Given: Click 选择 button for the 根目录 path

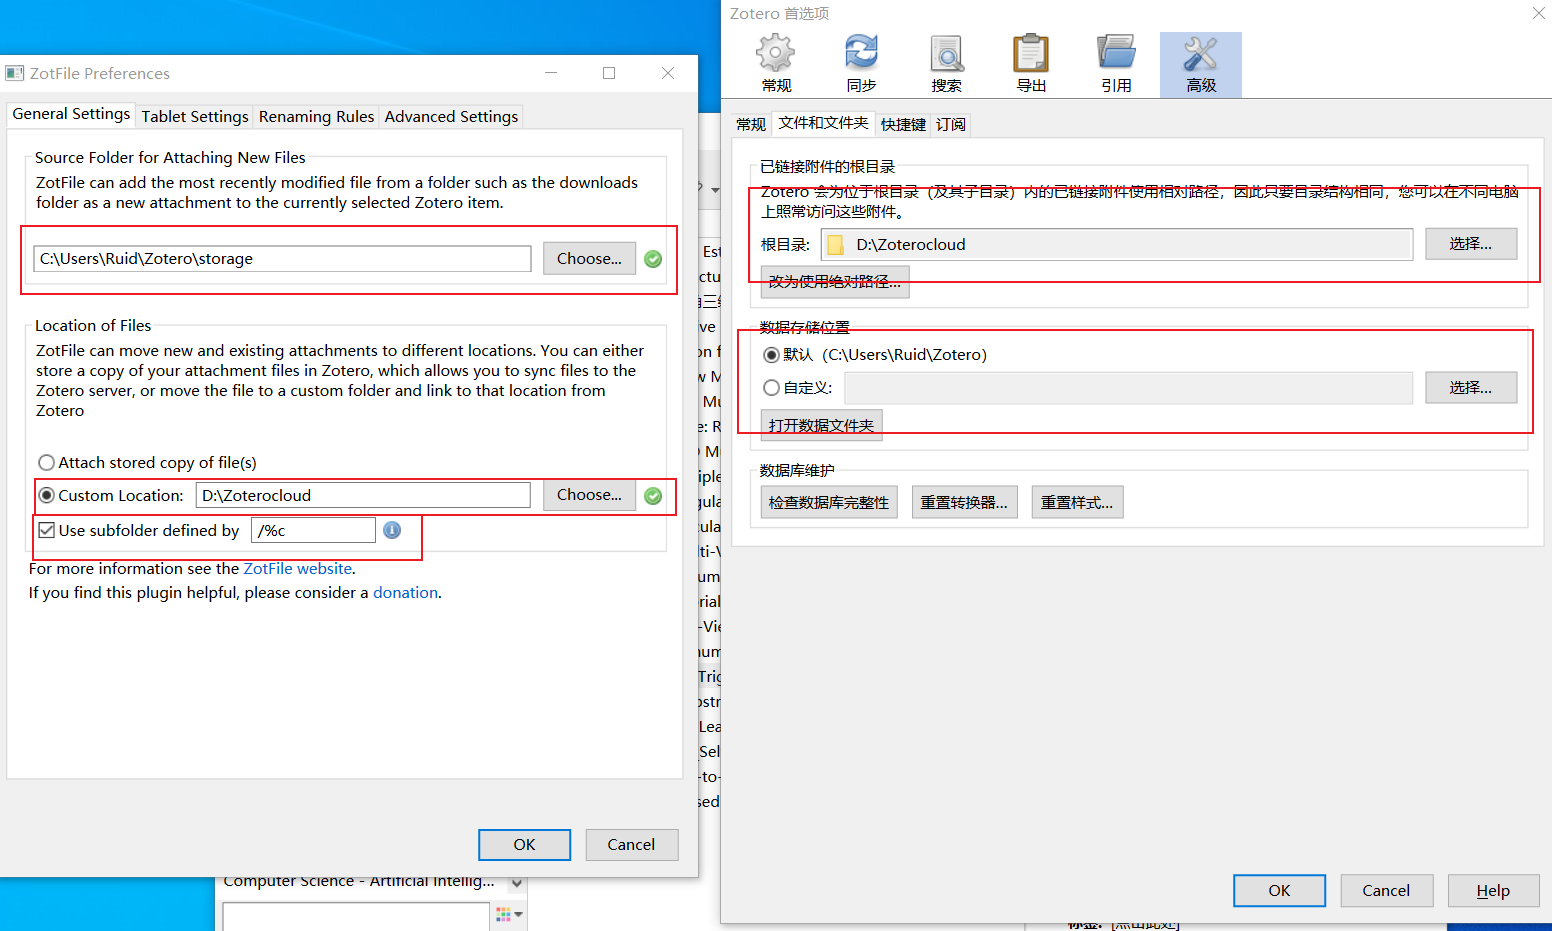Looking at the screenshot, I should click(x=1470, y=243).
